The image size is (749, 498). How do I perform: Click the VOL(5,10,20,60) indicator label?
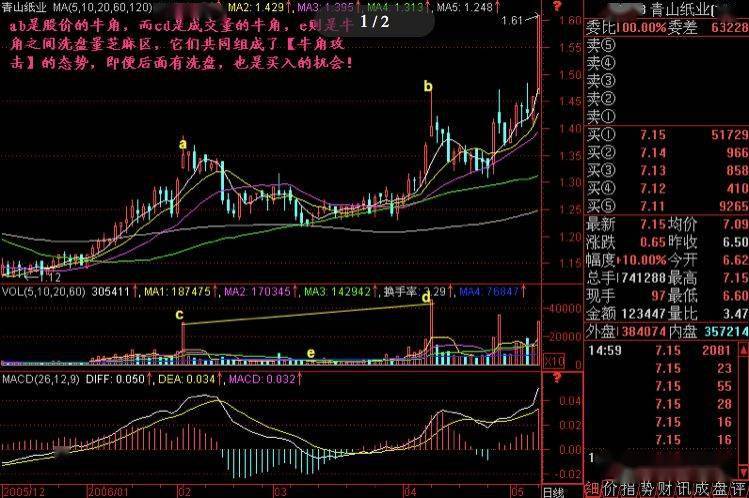pyautogui.click(x=43, y=291)
